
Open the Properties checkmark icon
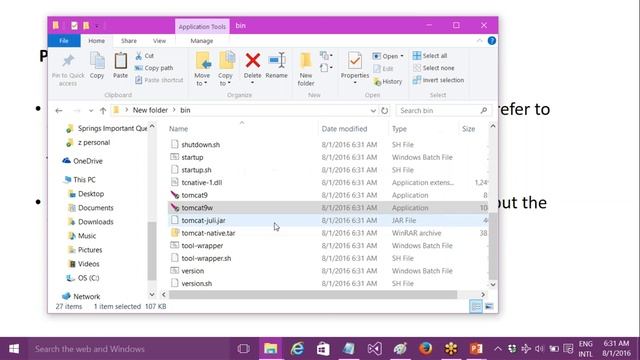click(355, 61)
